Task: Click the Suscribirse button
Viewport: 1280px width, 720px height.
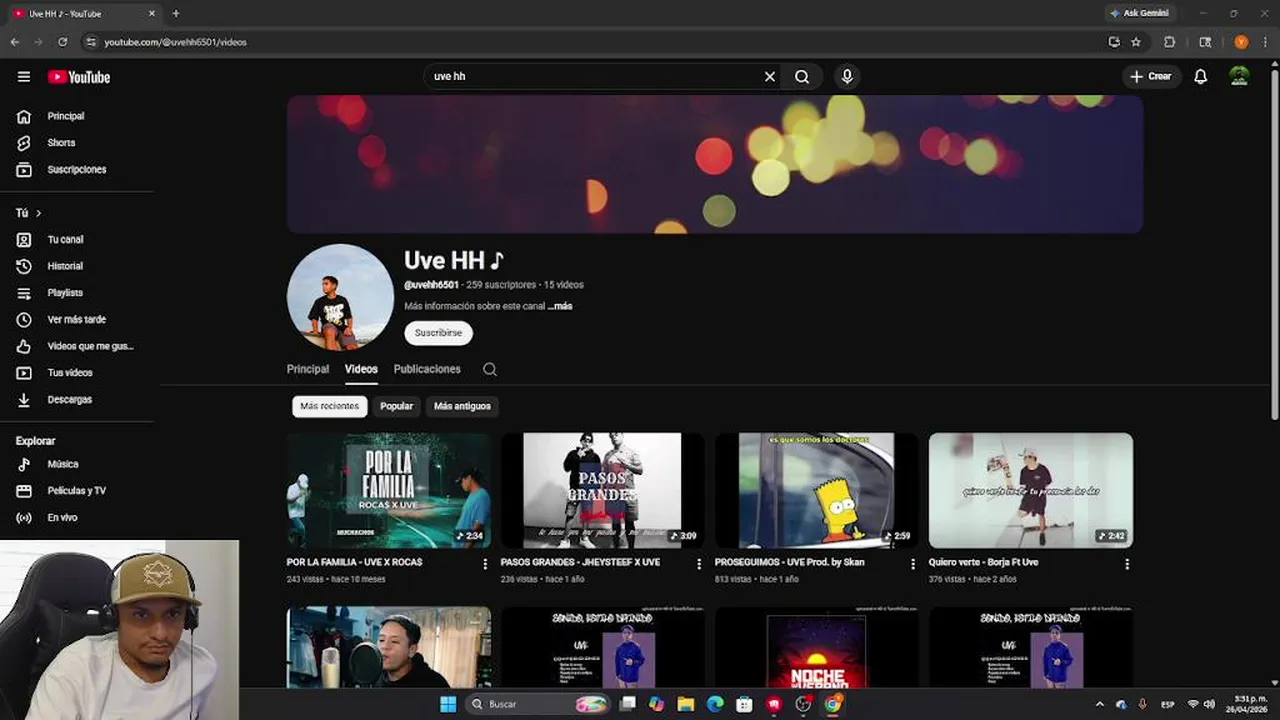Action: point(438,333)
